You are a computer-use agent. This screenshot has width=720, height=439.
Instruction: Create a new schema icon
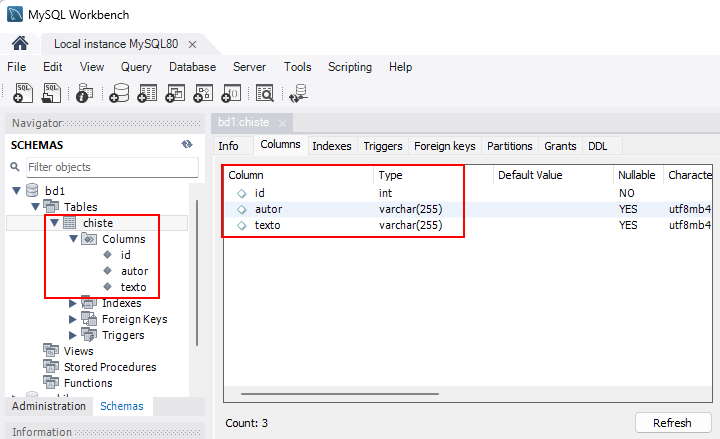tap(119, 93)
